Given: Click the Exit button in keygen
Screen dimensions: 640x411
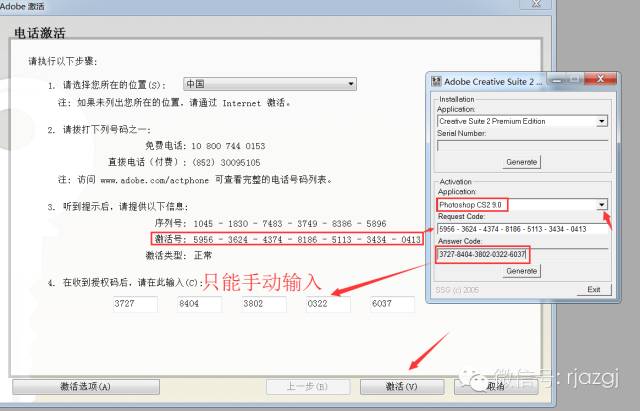Looking at the screenshot, I should 594,289.
